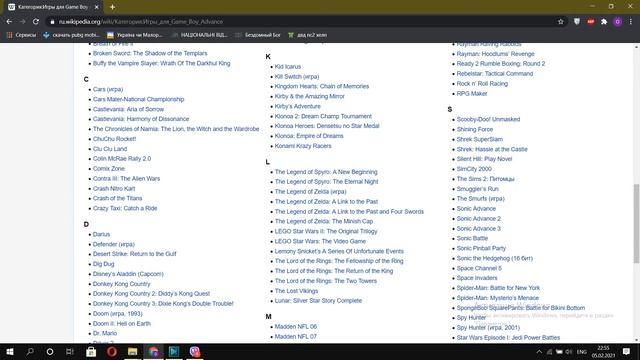
Task: Launch the Opera browser from taskbar
Action: 112,351
